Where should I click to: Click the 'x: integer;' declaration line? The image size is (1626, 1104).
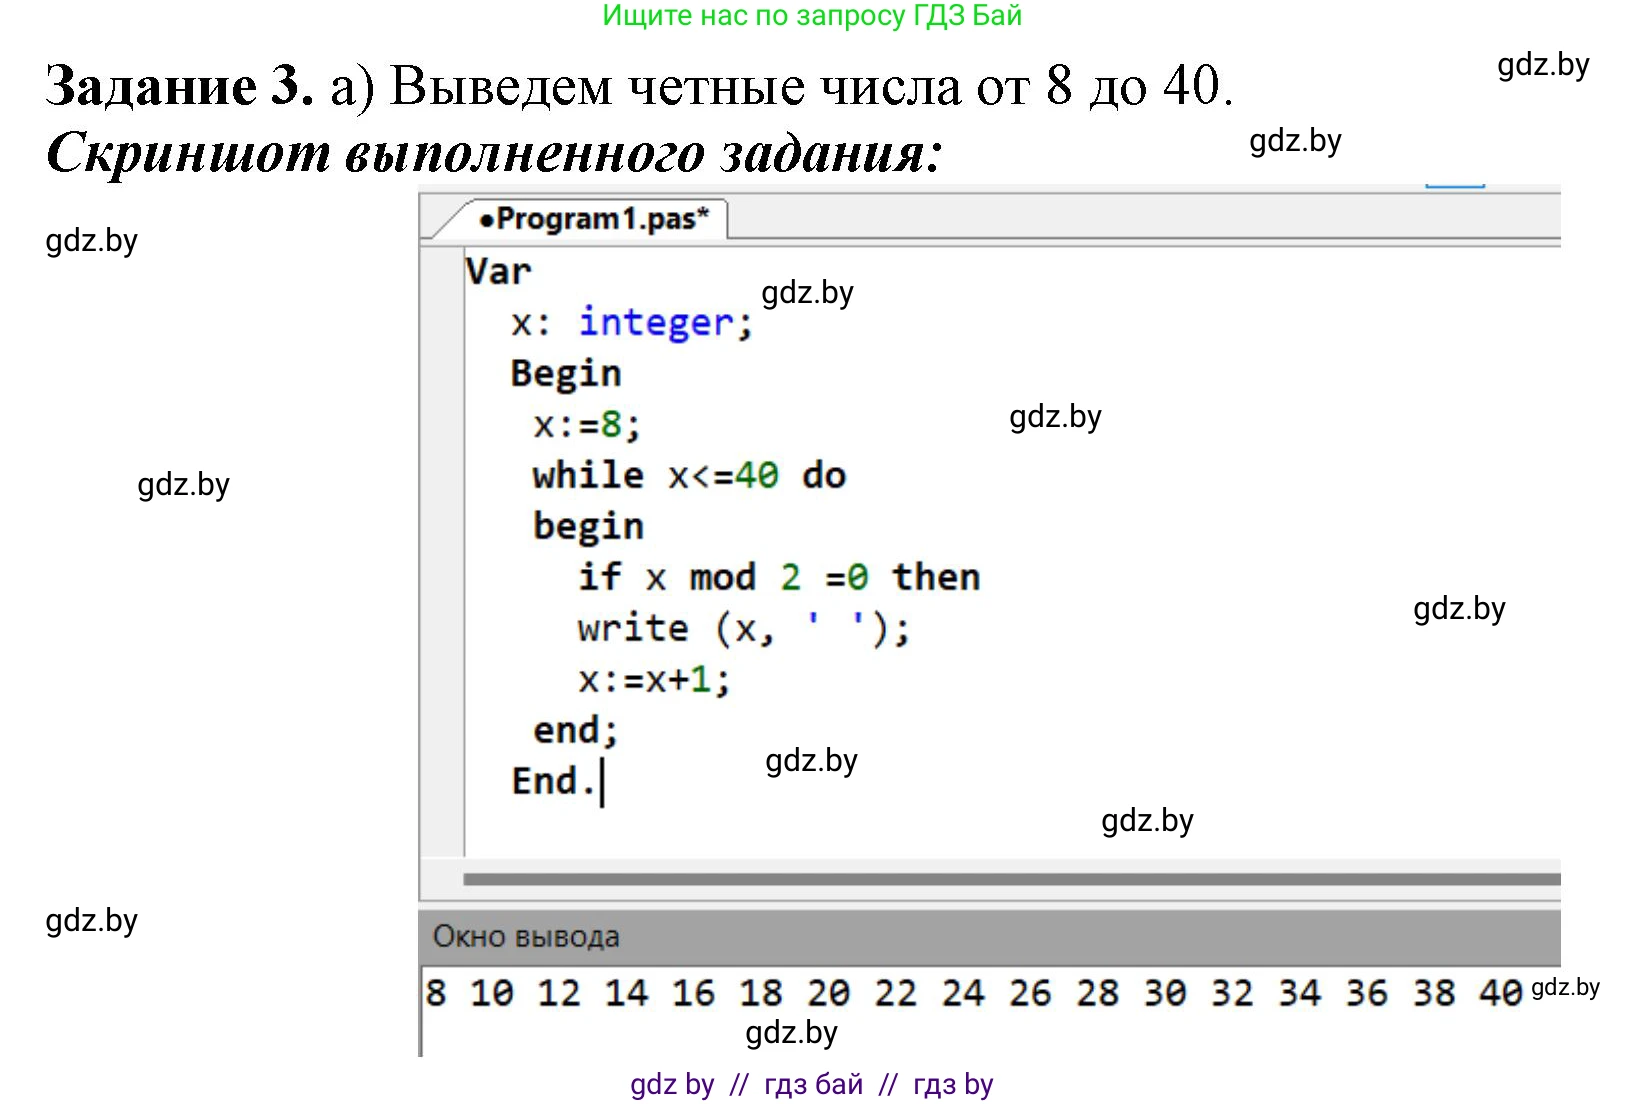coord(632,323)
